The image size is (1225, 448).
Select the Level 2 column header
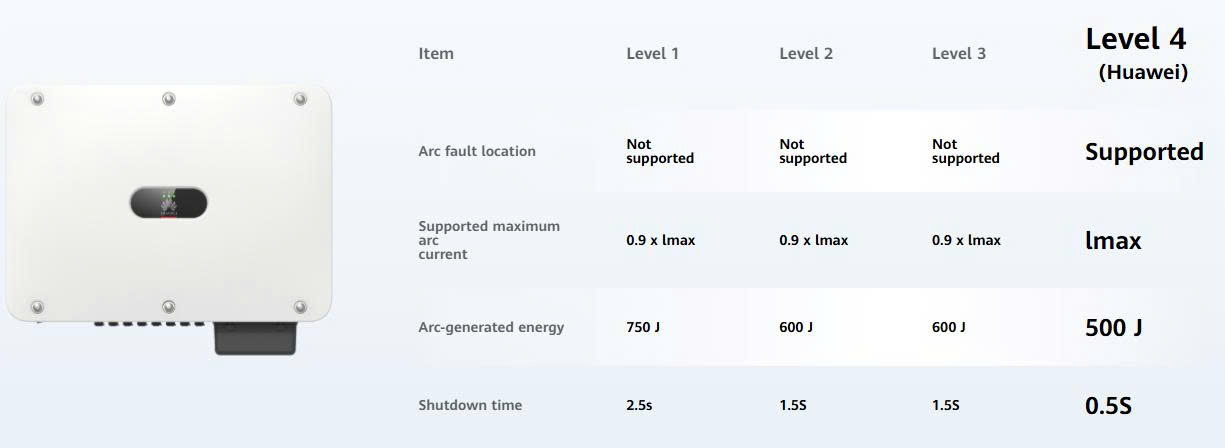point(805,54)
